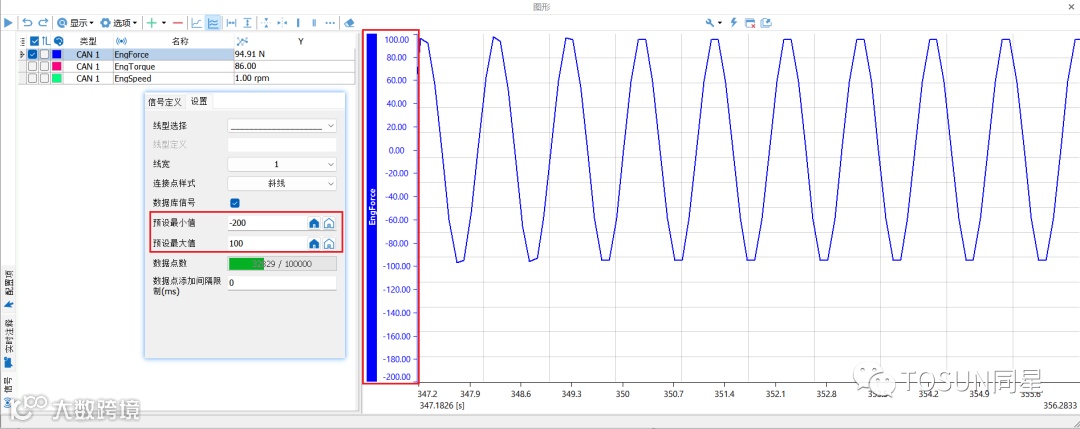Toggle the second checkbox in EngForce row
The width and height of the screenshot is (1080, 429).
44,54
